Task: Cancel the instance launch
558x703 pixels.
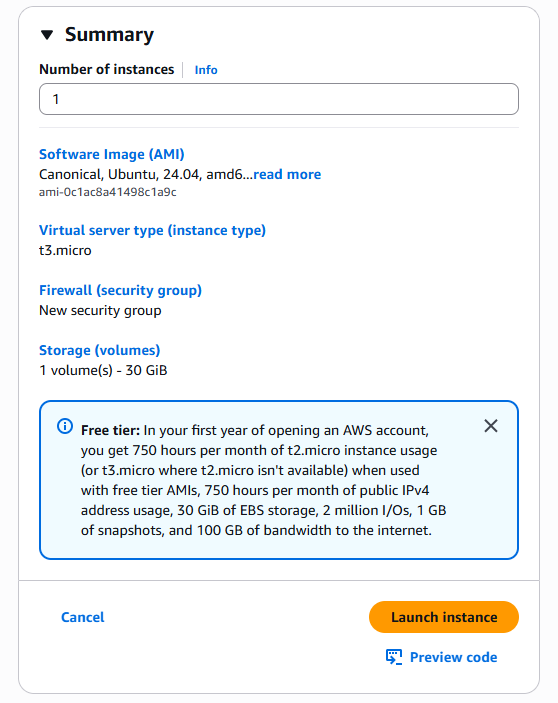Action: click(82, 617)
